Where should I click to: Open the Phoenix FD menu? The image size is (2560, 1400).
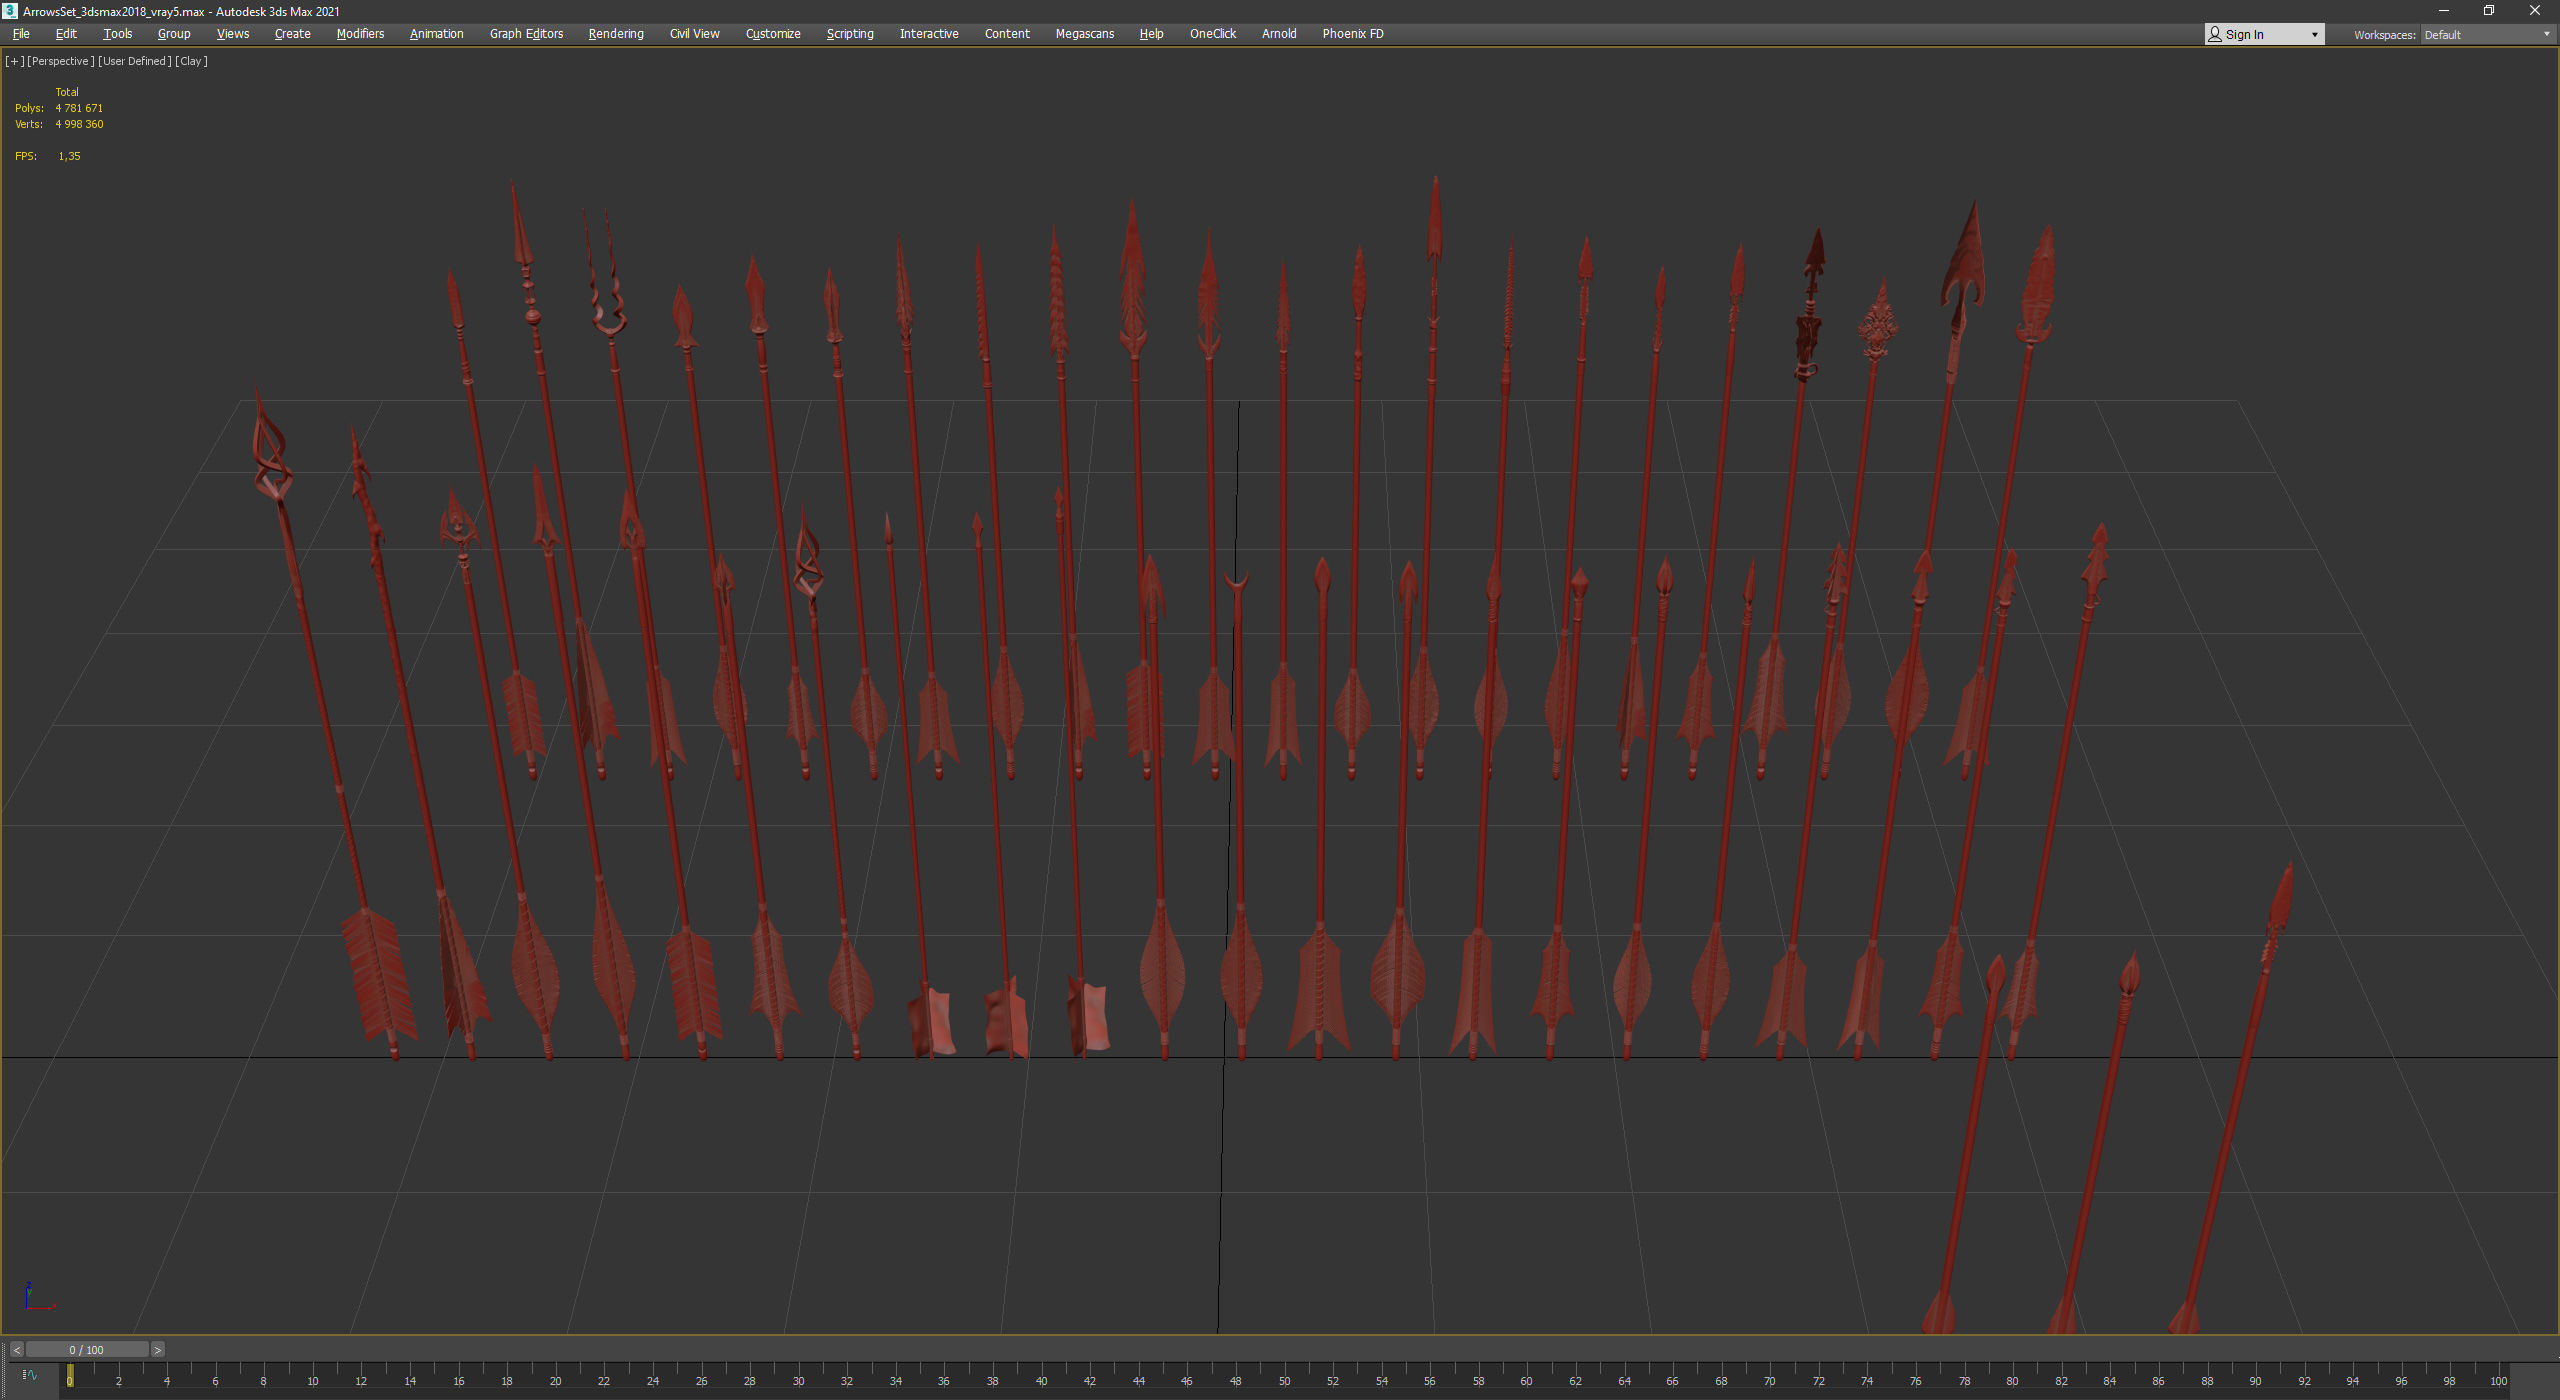[1352, 34]
